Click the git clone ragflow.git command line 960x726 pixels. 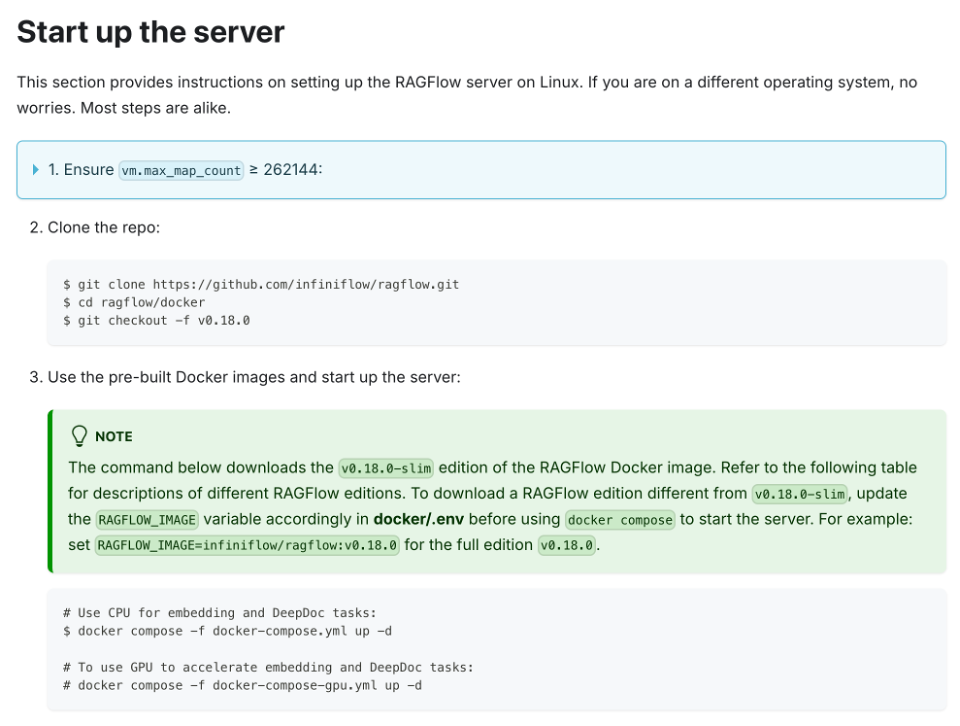[x=261, y=284]
